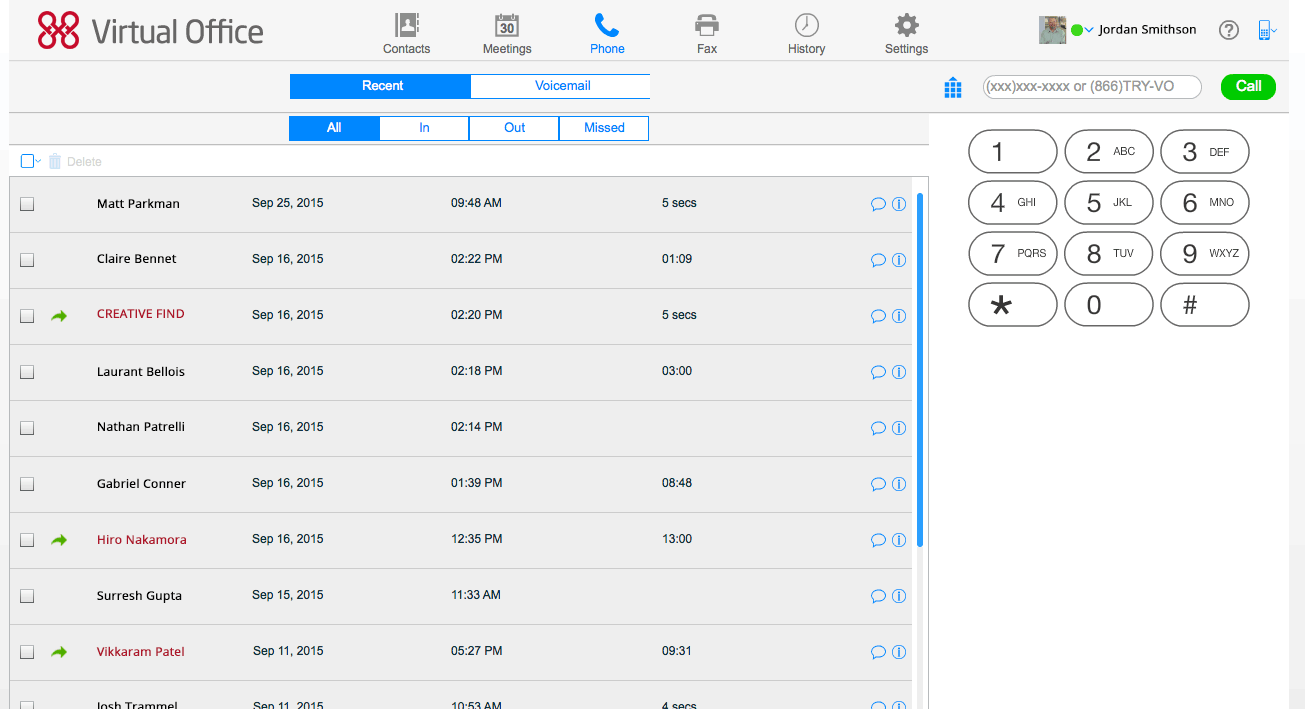Click the green Call button
Screen dimensions: 1305x709
[1248, 87]
